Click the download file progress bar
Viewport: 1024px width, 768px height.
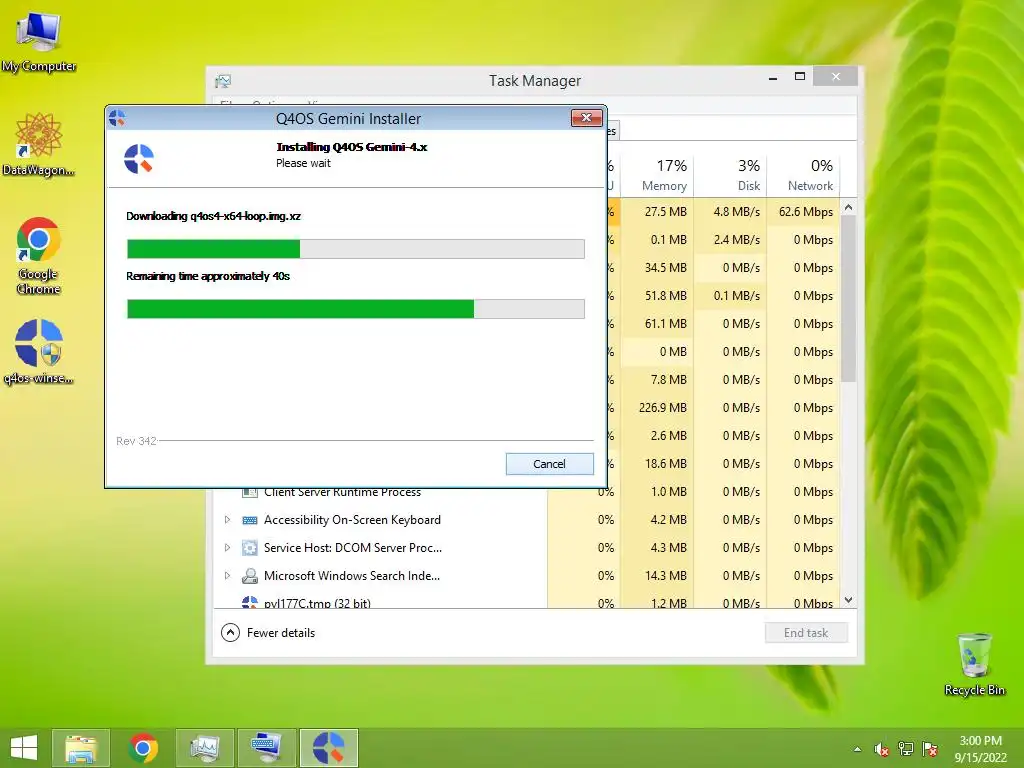356,249
